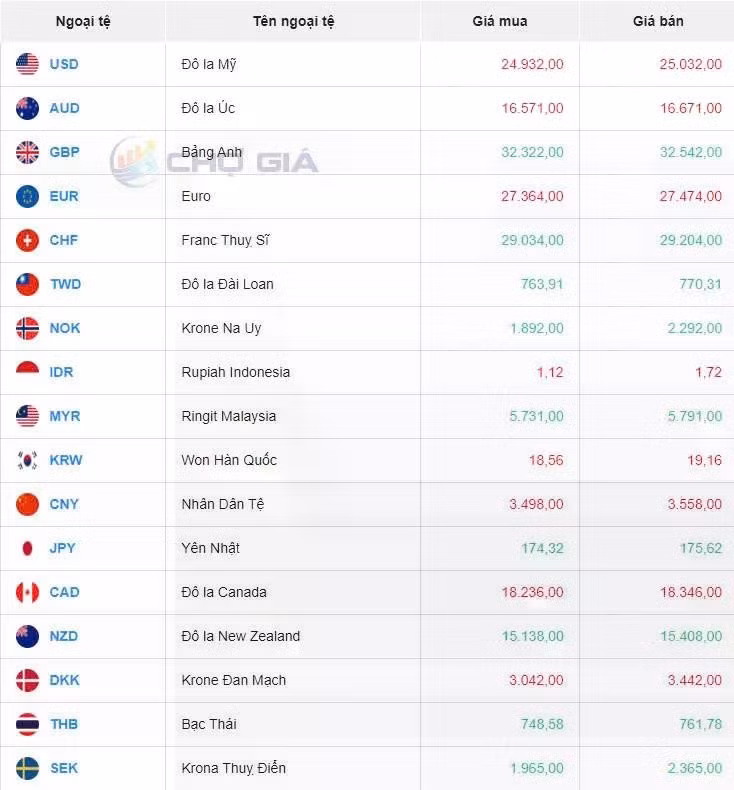Click the Swiss flag icon
The image size is (734, 790).
click(x=27, y=240)
